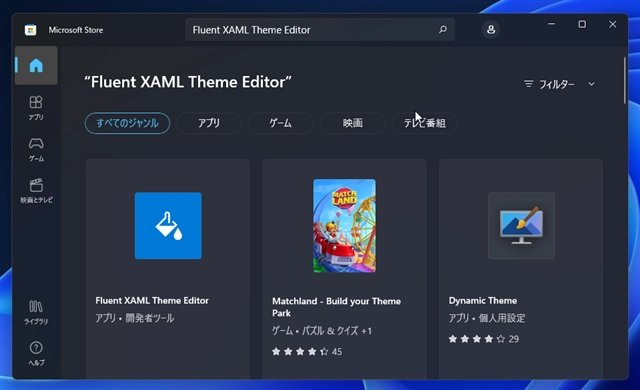Open the Dynamic Theme app thumbnail

click(x=521, y=226)
